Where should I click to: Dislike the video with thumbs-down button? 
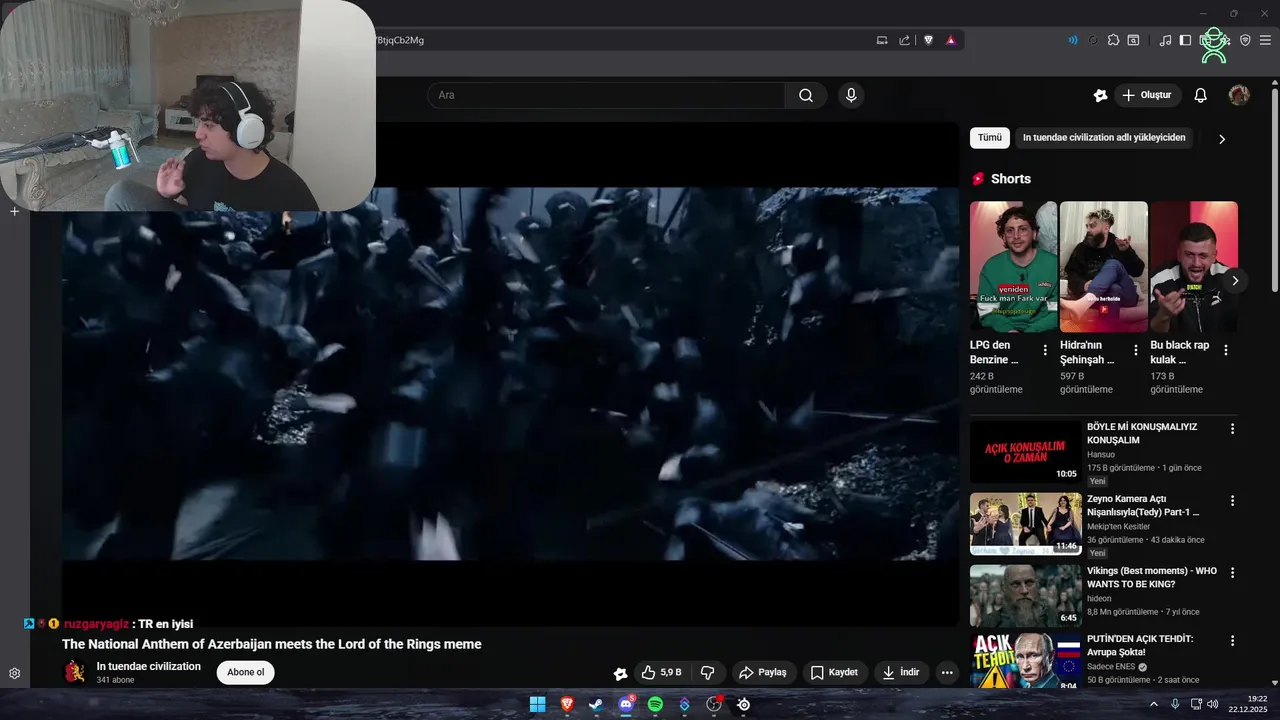point(707,673)
